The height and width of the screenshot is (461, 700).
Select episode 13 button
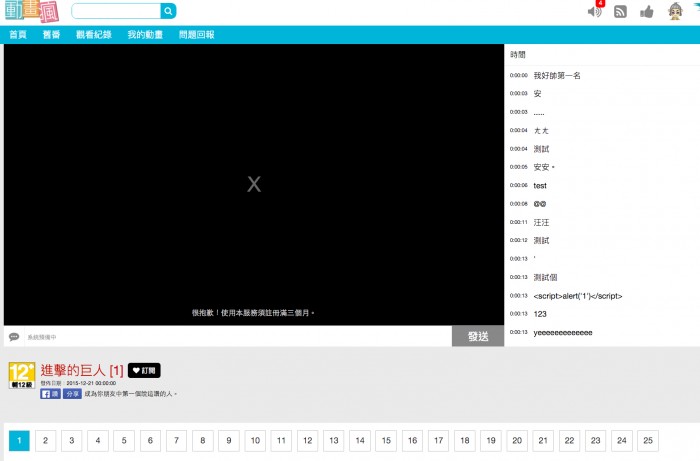pyautogui.click(x=334, y=441)
